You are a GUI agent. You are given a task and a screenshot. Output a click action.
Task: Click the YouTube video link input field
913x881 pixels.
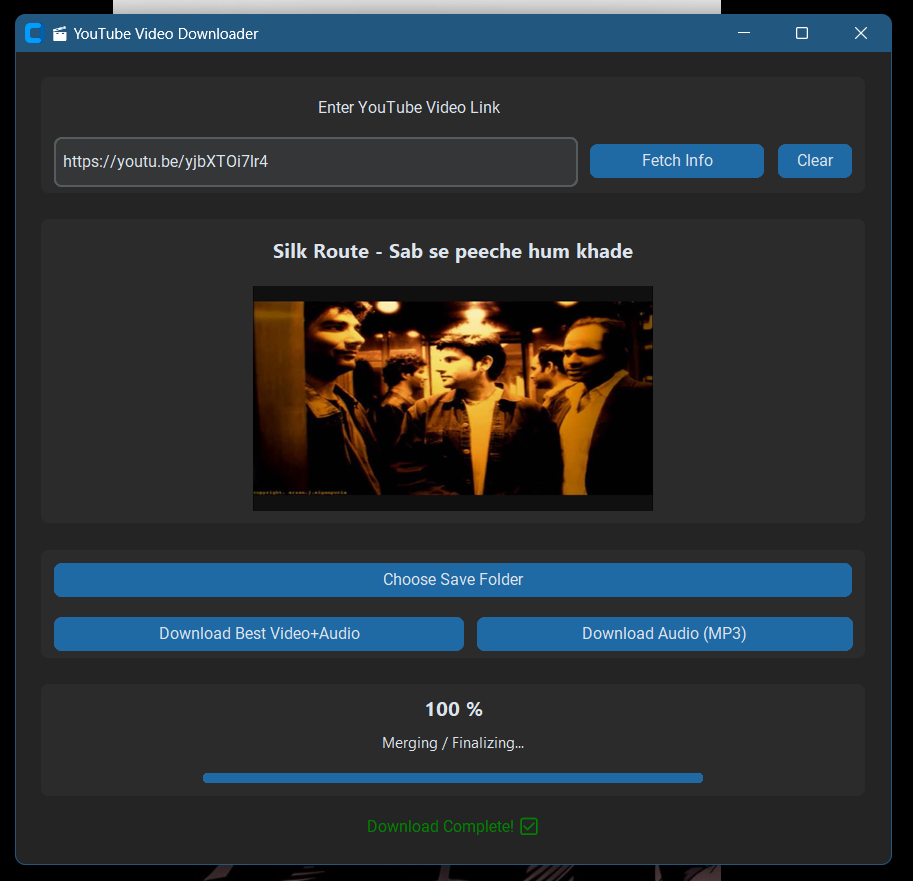click(x=316, y=162)
